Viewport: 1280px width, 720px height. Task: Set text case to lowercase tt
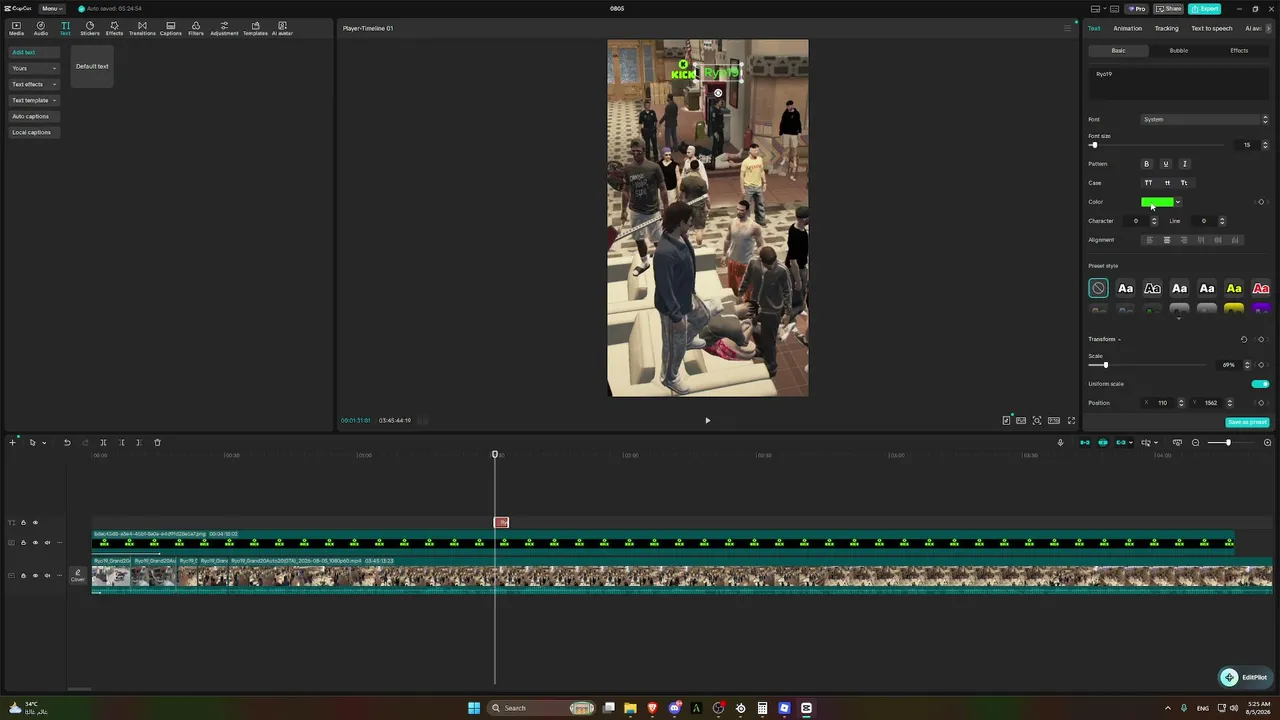(1166, 183)
